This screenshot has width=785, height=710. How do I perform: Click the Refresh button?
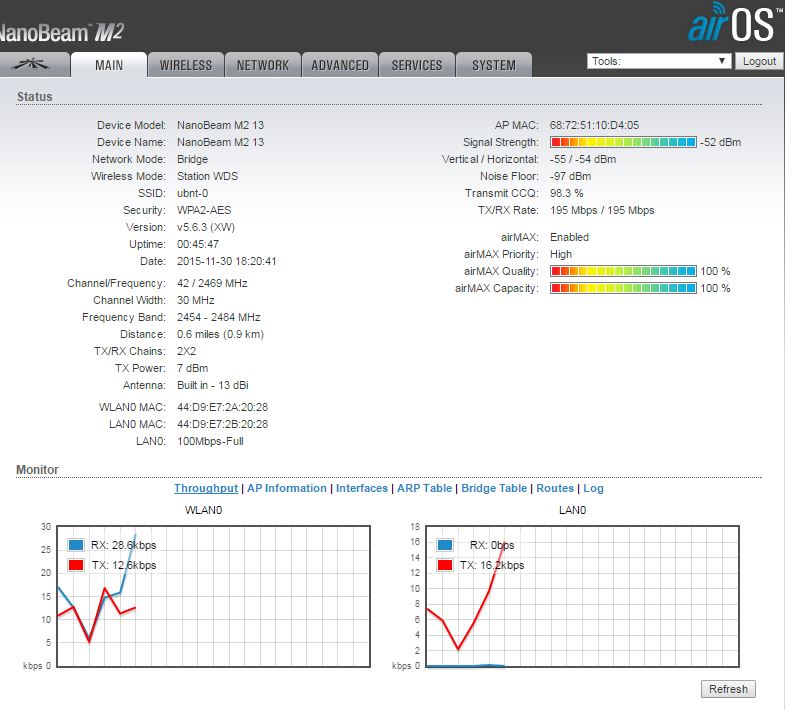[x=728, y=689]
